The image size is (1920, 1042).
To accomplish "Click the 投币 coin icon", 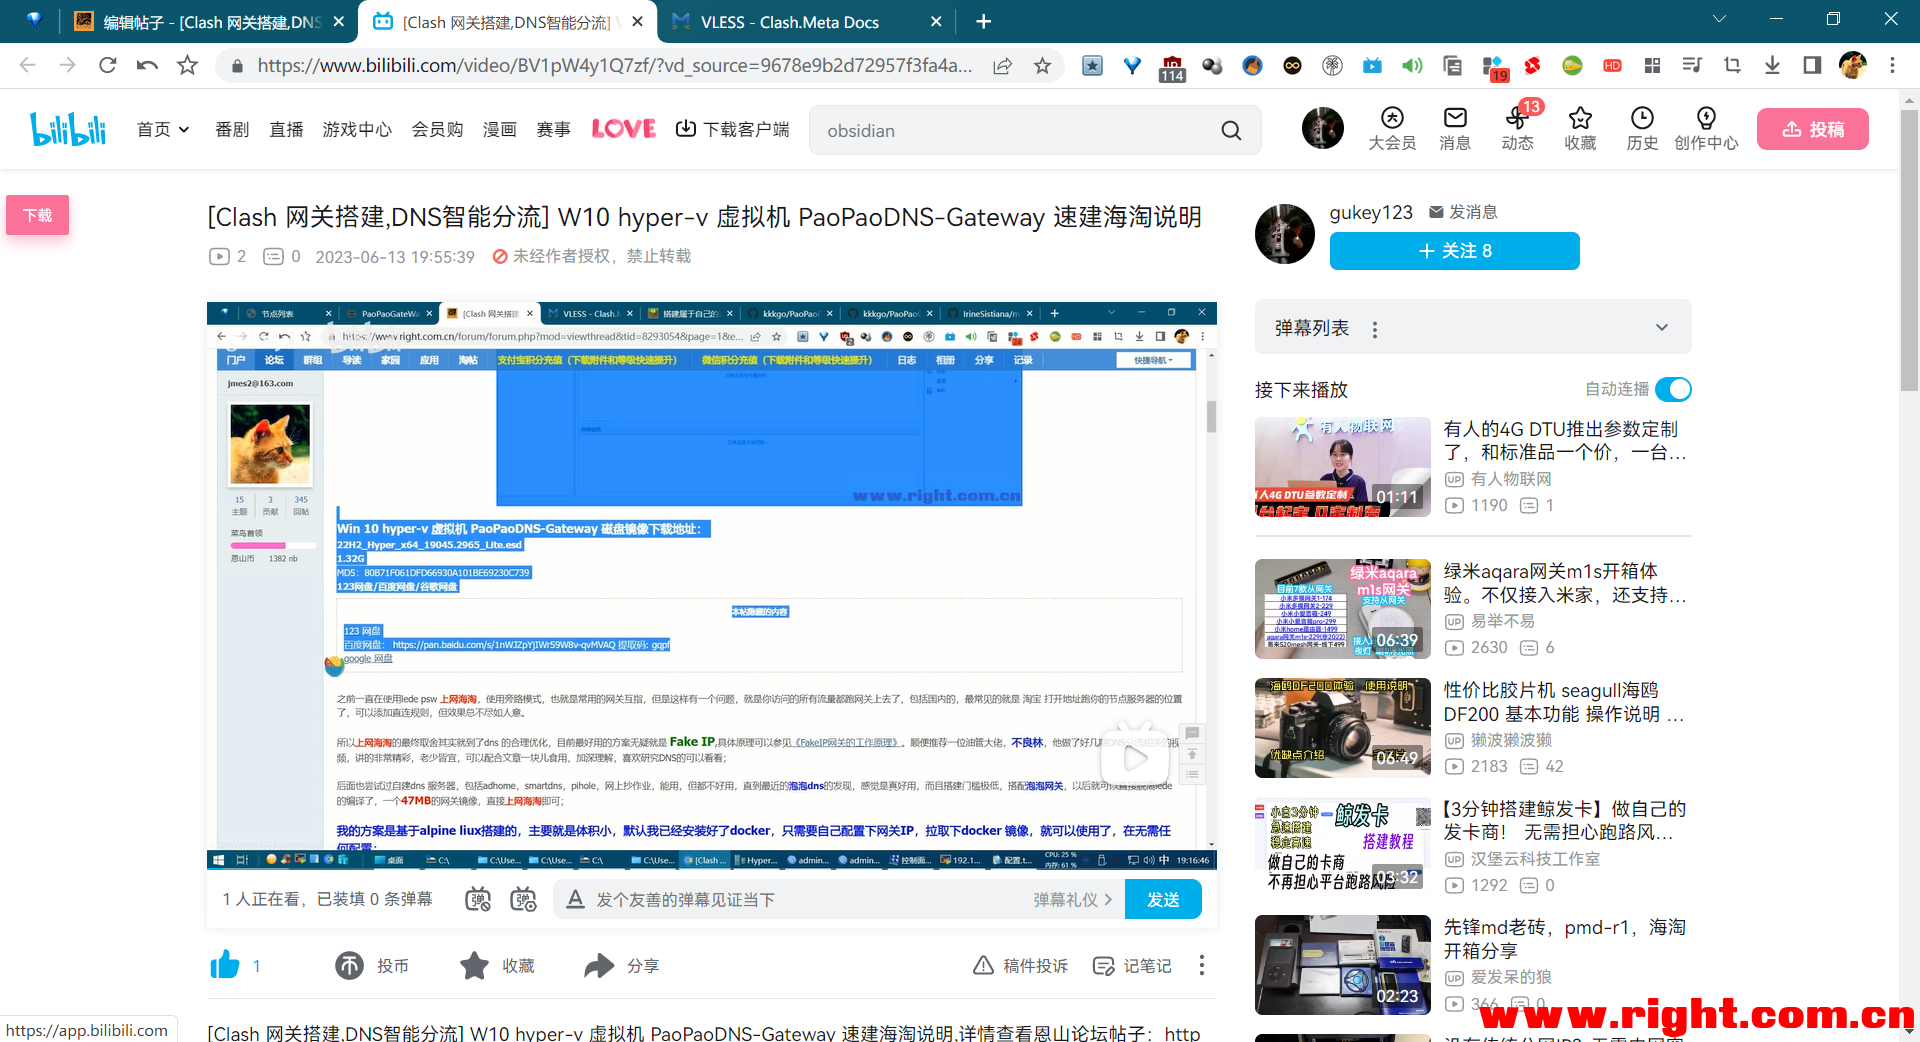I will coord(349,965).
